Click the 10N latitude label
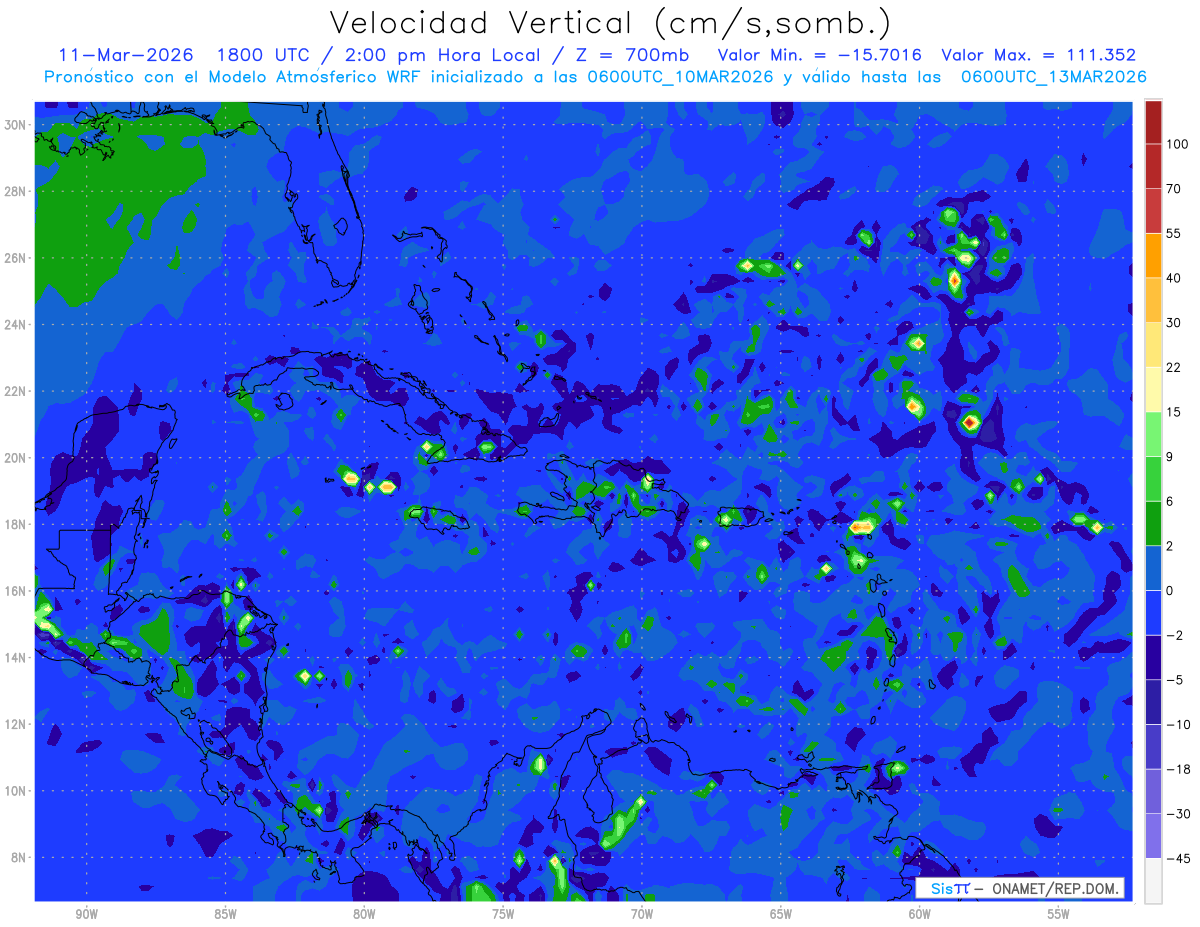 [x=17, y=791]
